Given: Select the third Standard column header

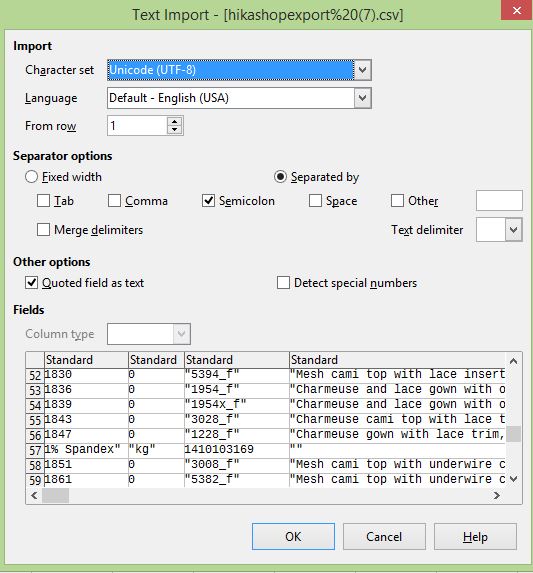Looking at the screenshot, I should tap(237, 360).
